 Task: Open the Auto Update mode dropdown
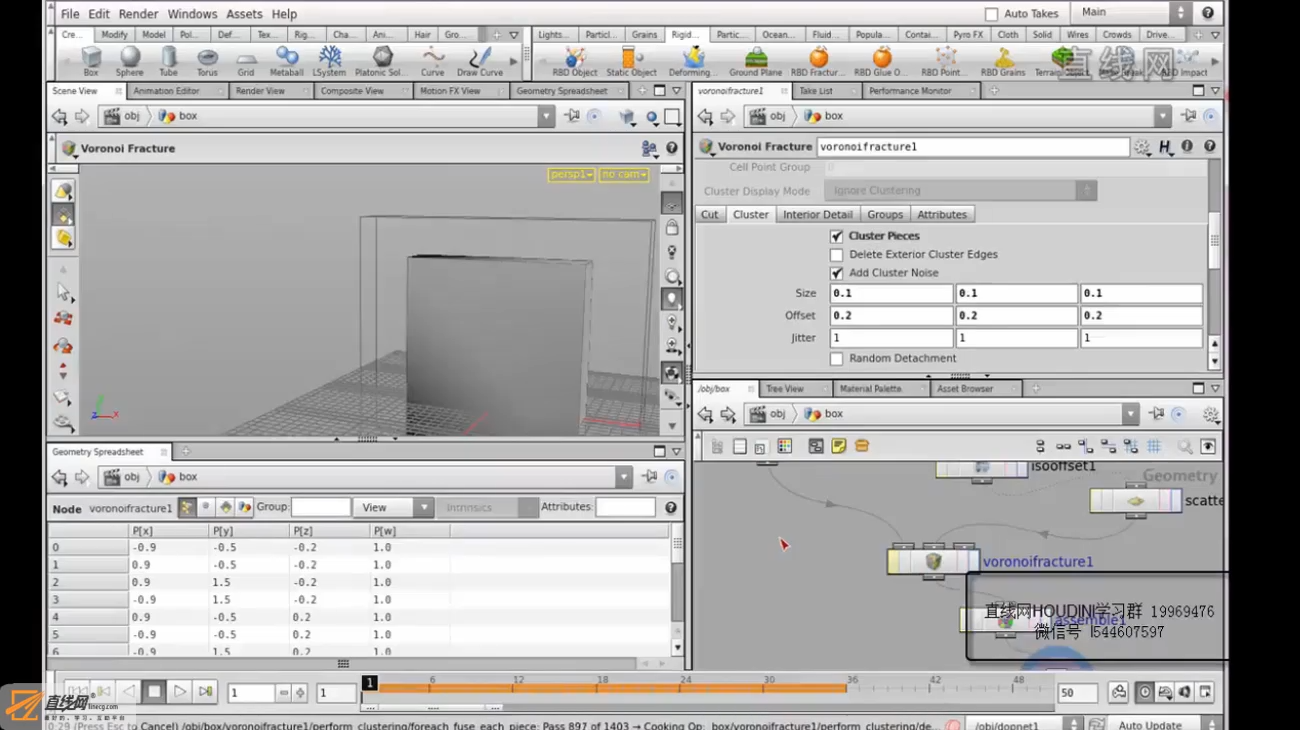point(1165,724)
